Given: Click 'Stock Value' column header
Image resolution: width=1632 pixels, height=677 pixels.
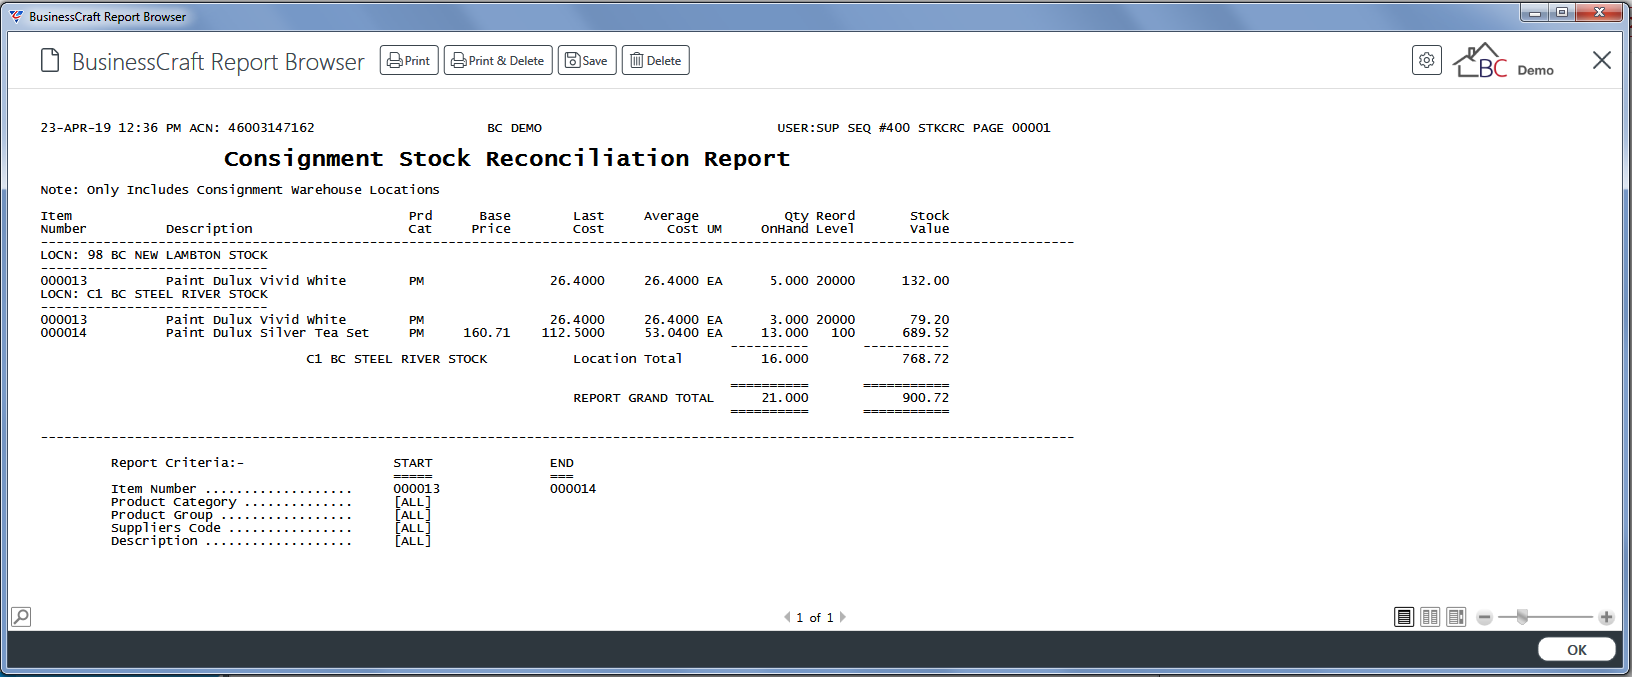Looking at the screenshot, I should pos(930,222).
